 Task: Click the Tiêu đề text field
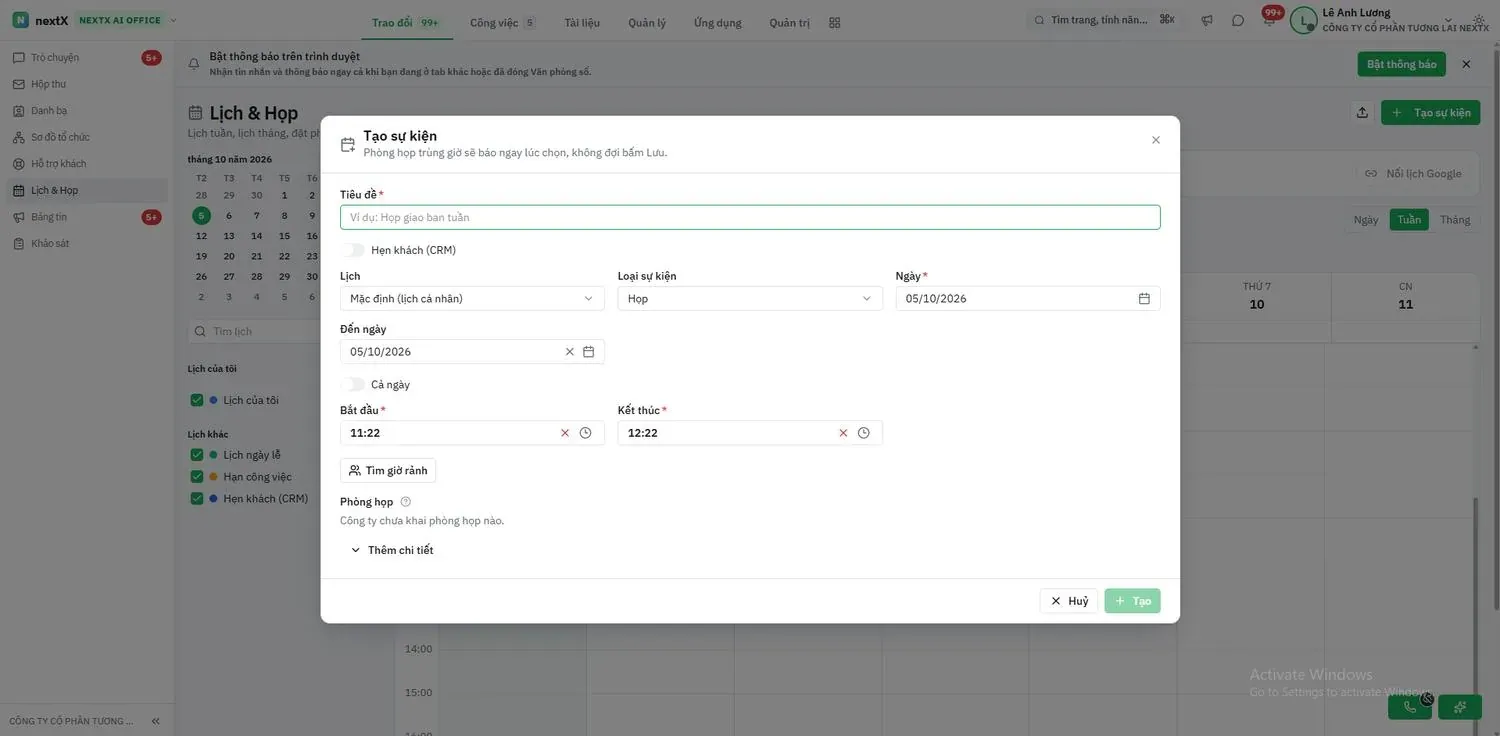point(750,217)
